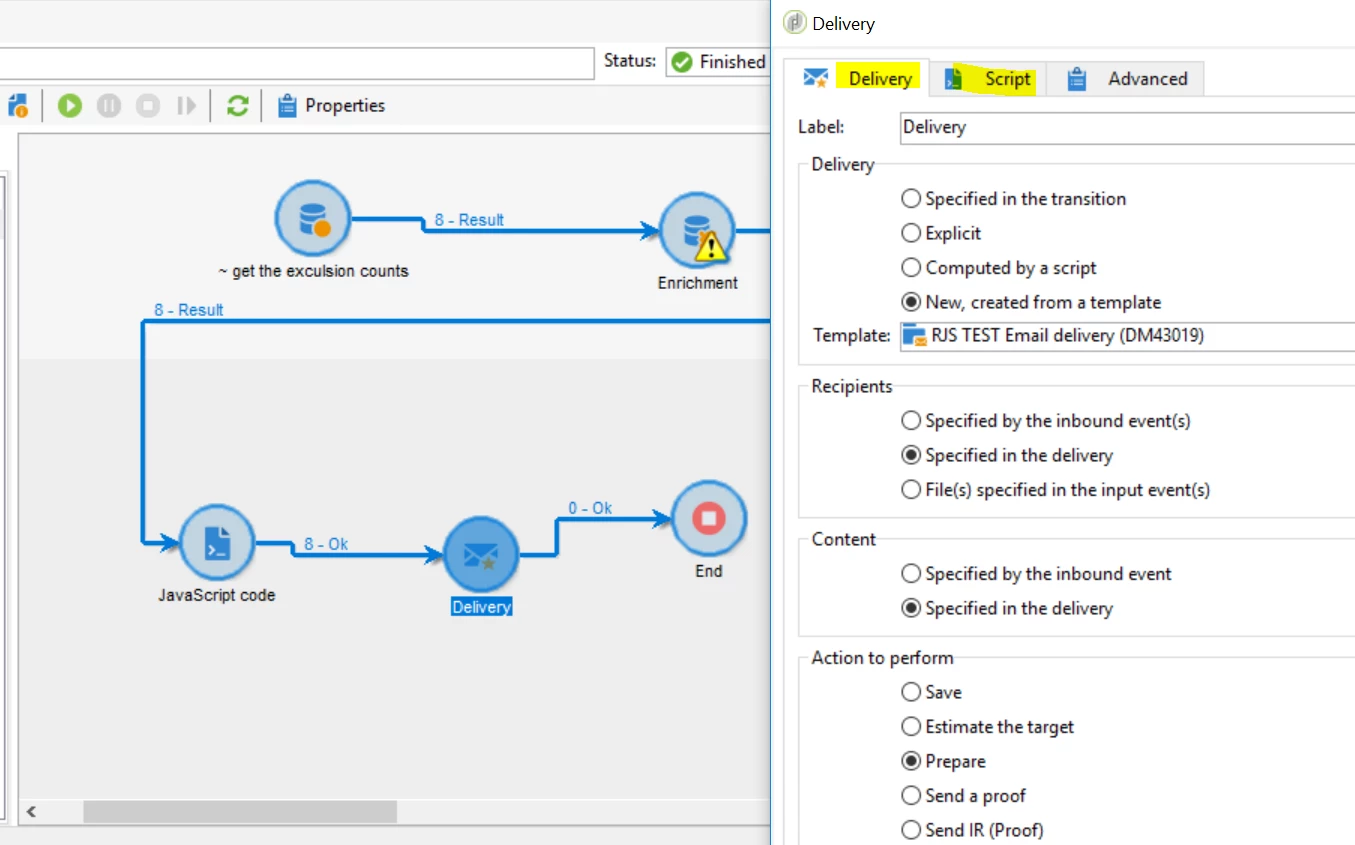Select recipients 'Specified in the delivery'
This screenshot has width=1355, height=845.
[x=1007, y=455]
